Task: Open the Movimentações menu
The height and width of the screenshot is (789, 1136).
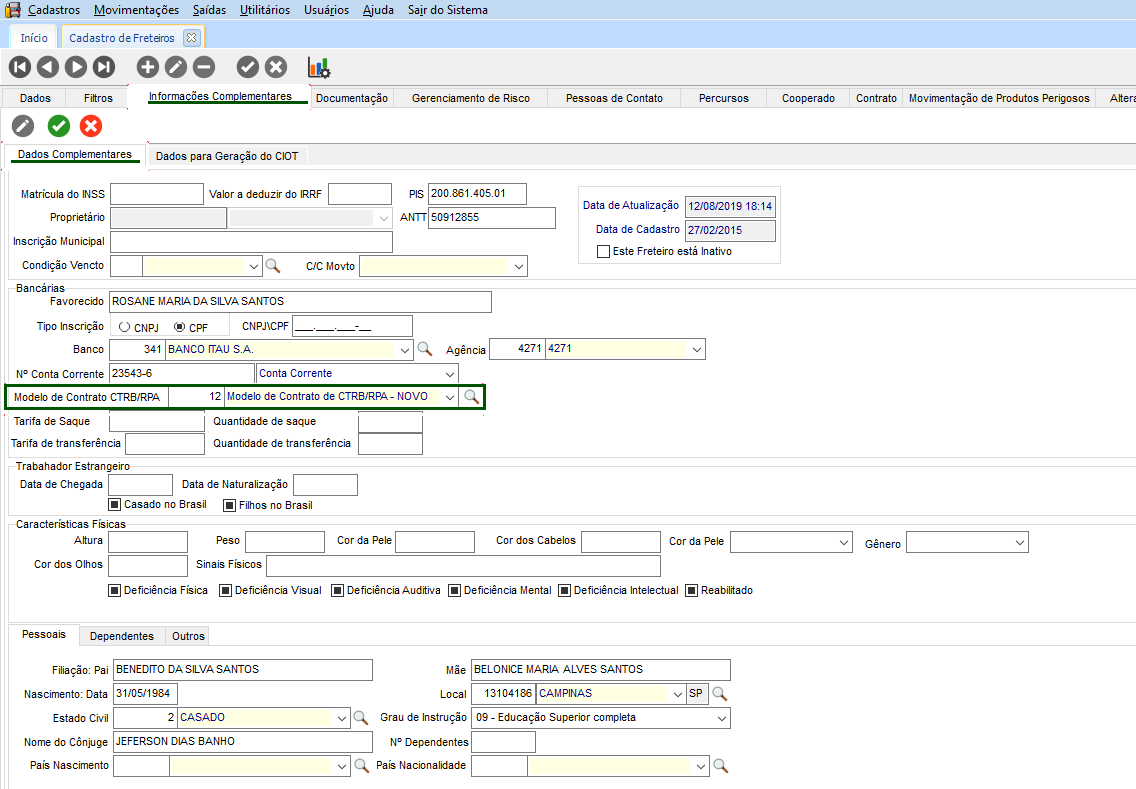Action: (x=136, y=10)
